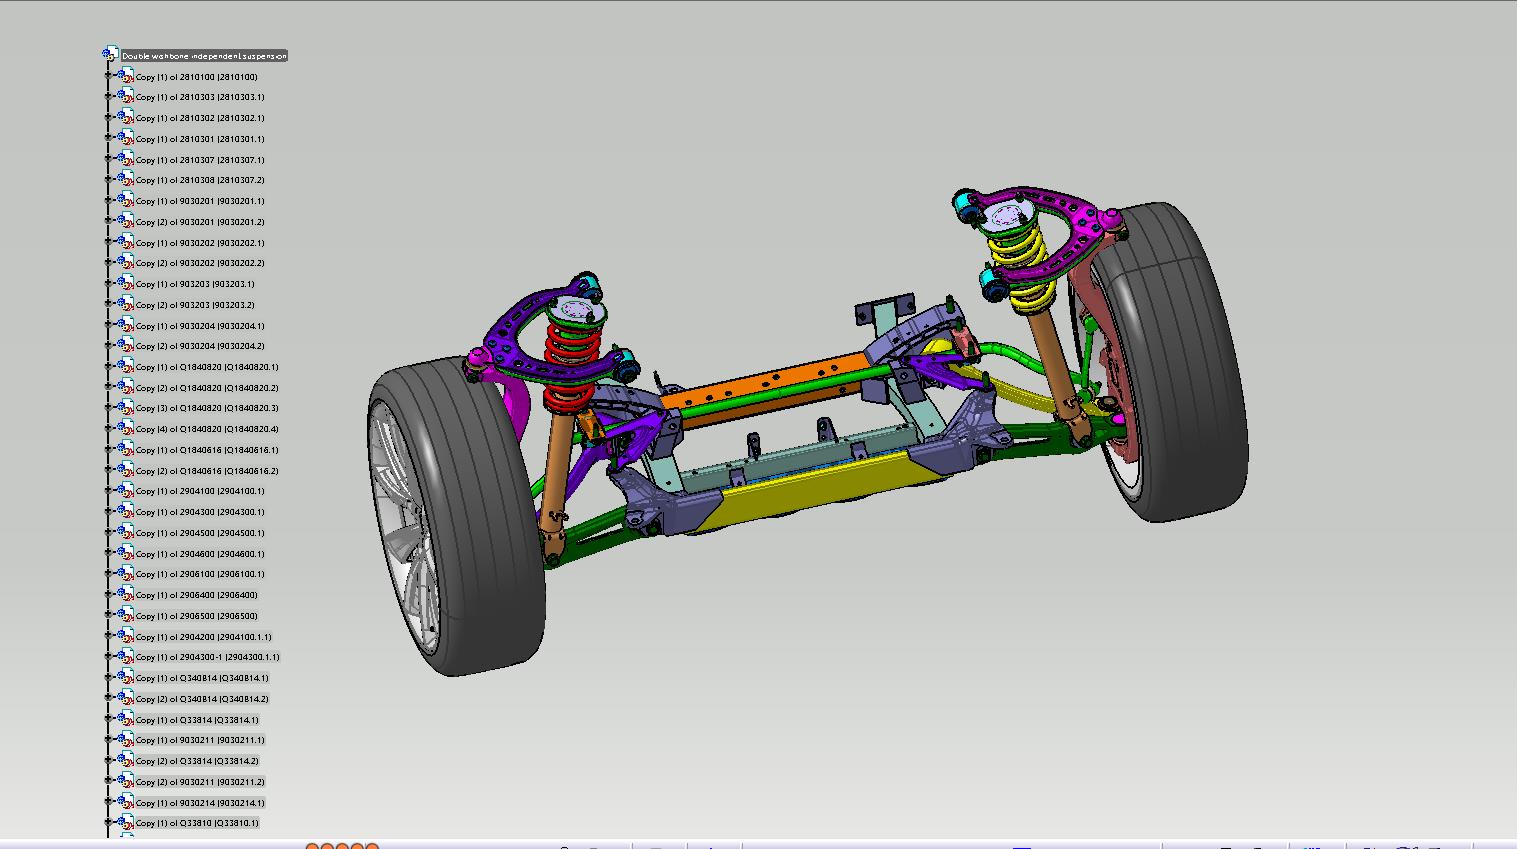Image resolution: width=1517 pixels, height=849 pixels.
Task: Select the label 'Copy (2) of Q1840616 (Q1840616.2)'
Action: coord(207,471)
